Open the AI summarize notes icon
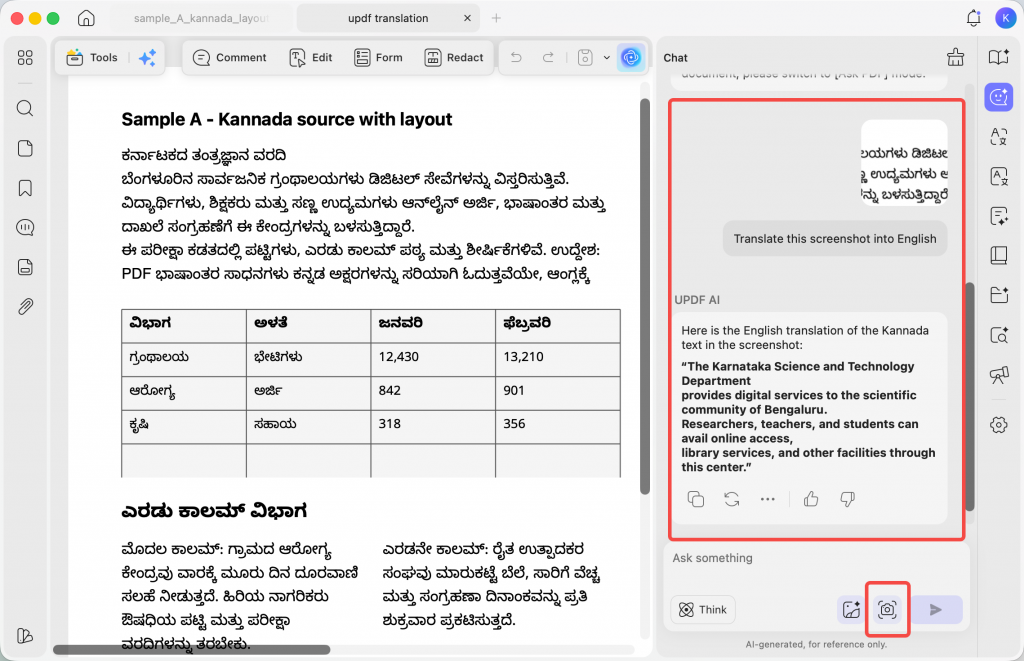Viewport: 1024px width, 661px height. 999,216
